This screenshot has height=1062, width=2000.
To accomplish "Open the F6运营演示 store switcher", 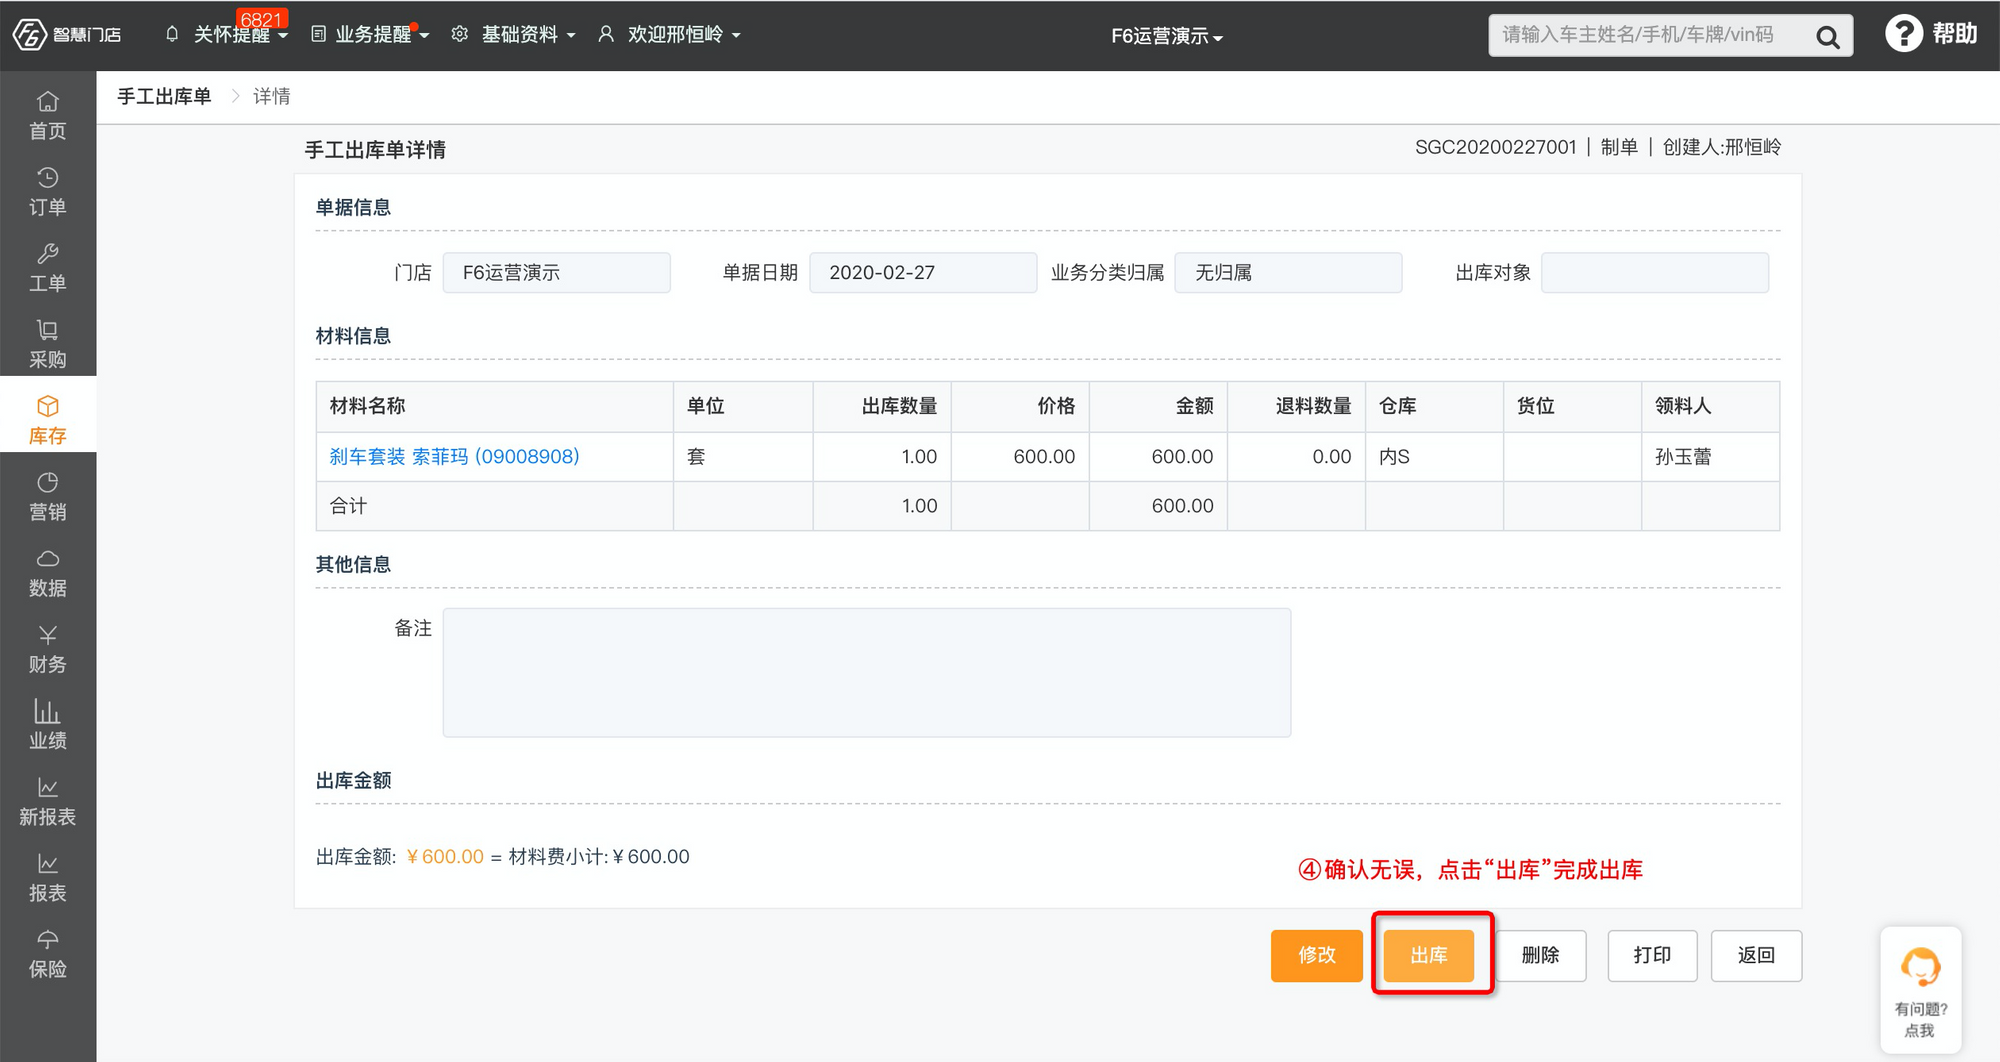I will [1167, 36].
